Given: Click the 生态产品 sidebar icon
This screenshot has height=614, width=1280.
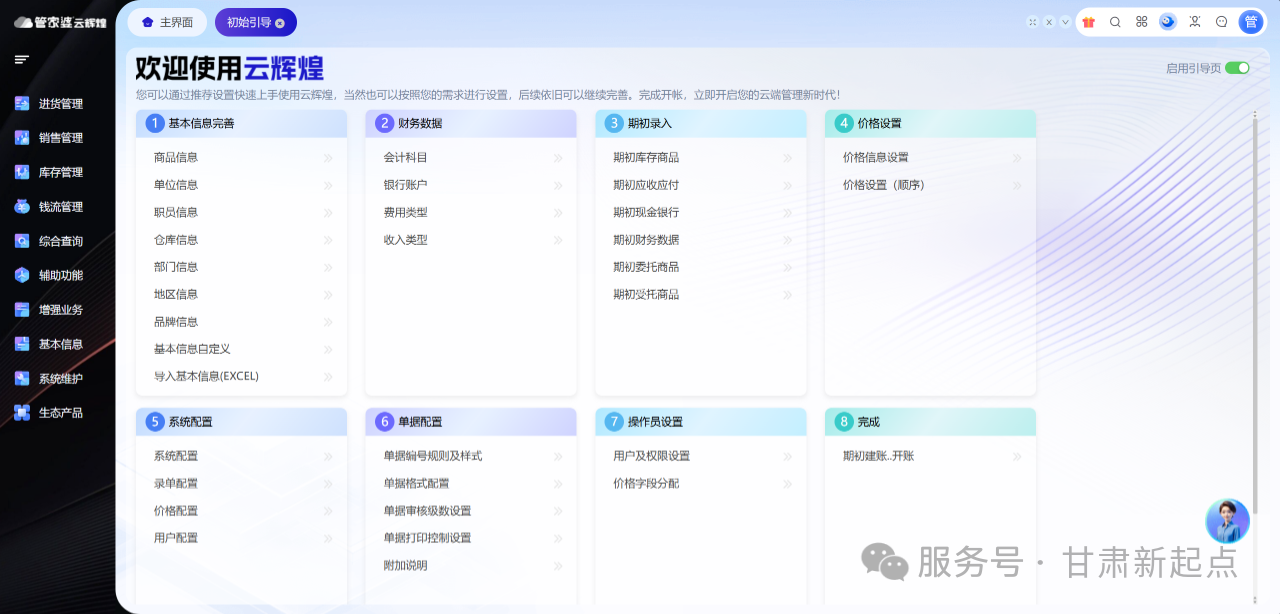Looking at the screenshot, I should pos(22,413).
